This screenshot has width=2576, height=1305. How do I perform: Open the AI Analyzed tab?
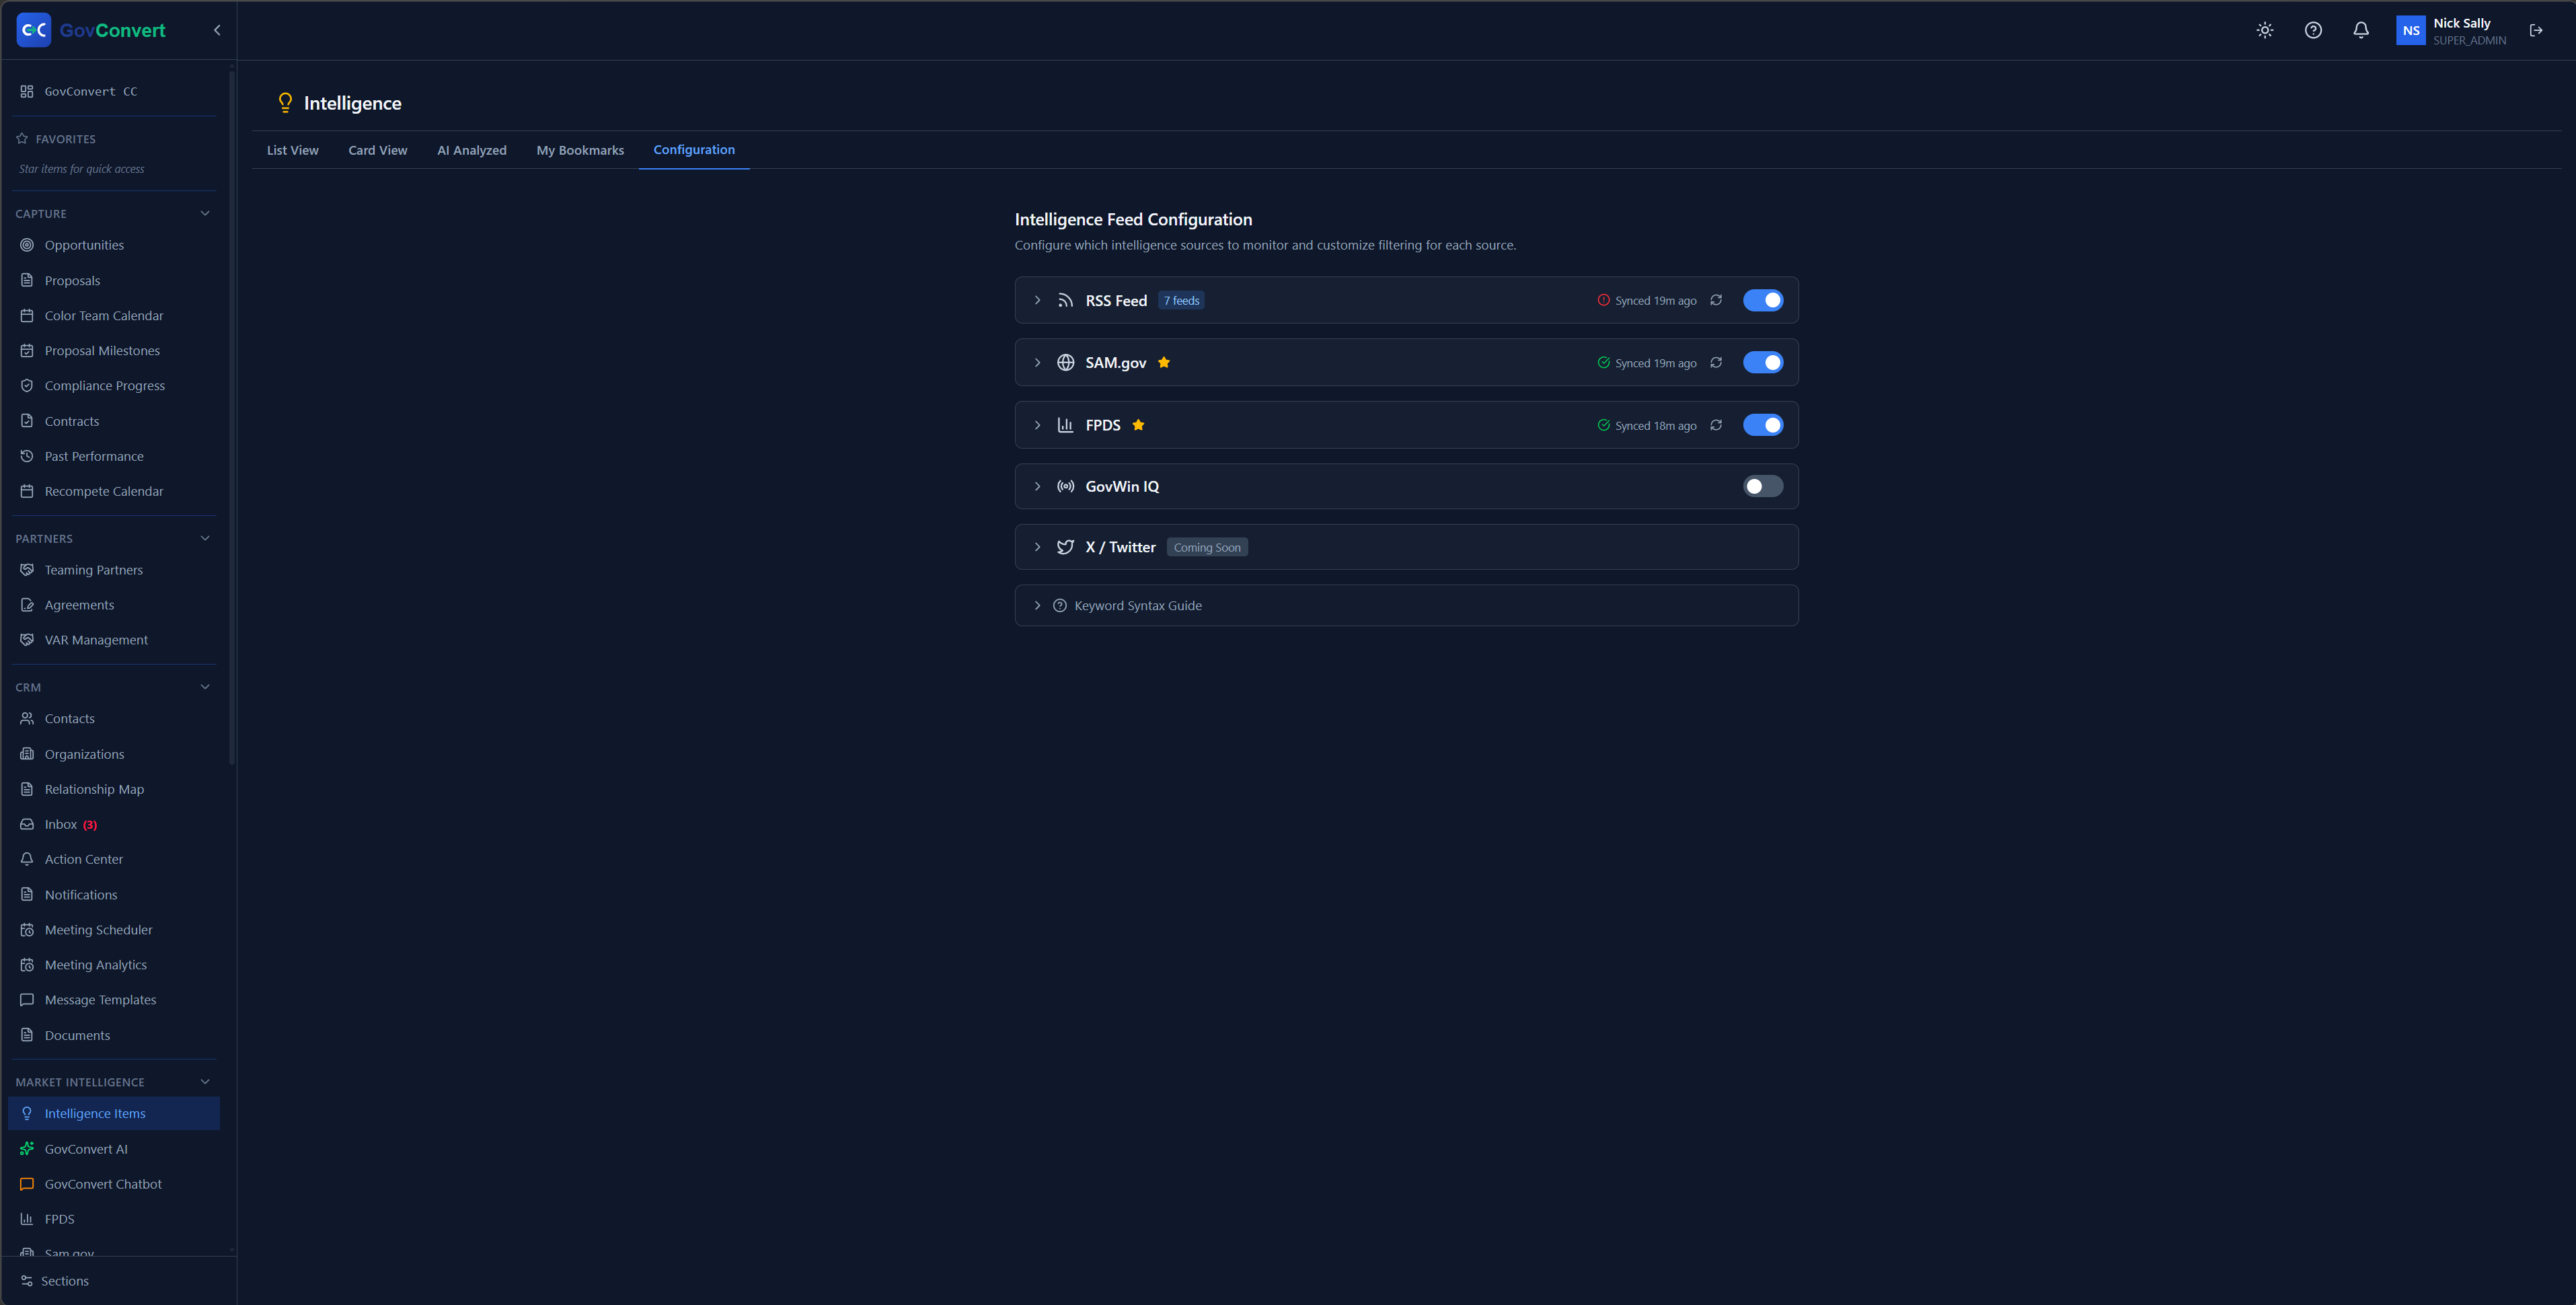472,150
